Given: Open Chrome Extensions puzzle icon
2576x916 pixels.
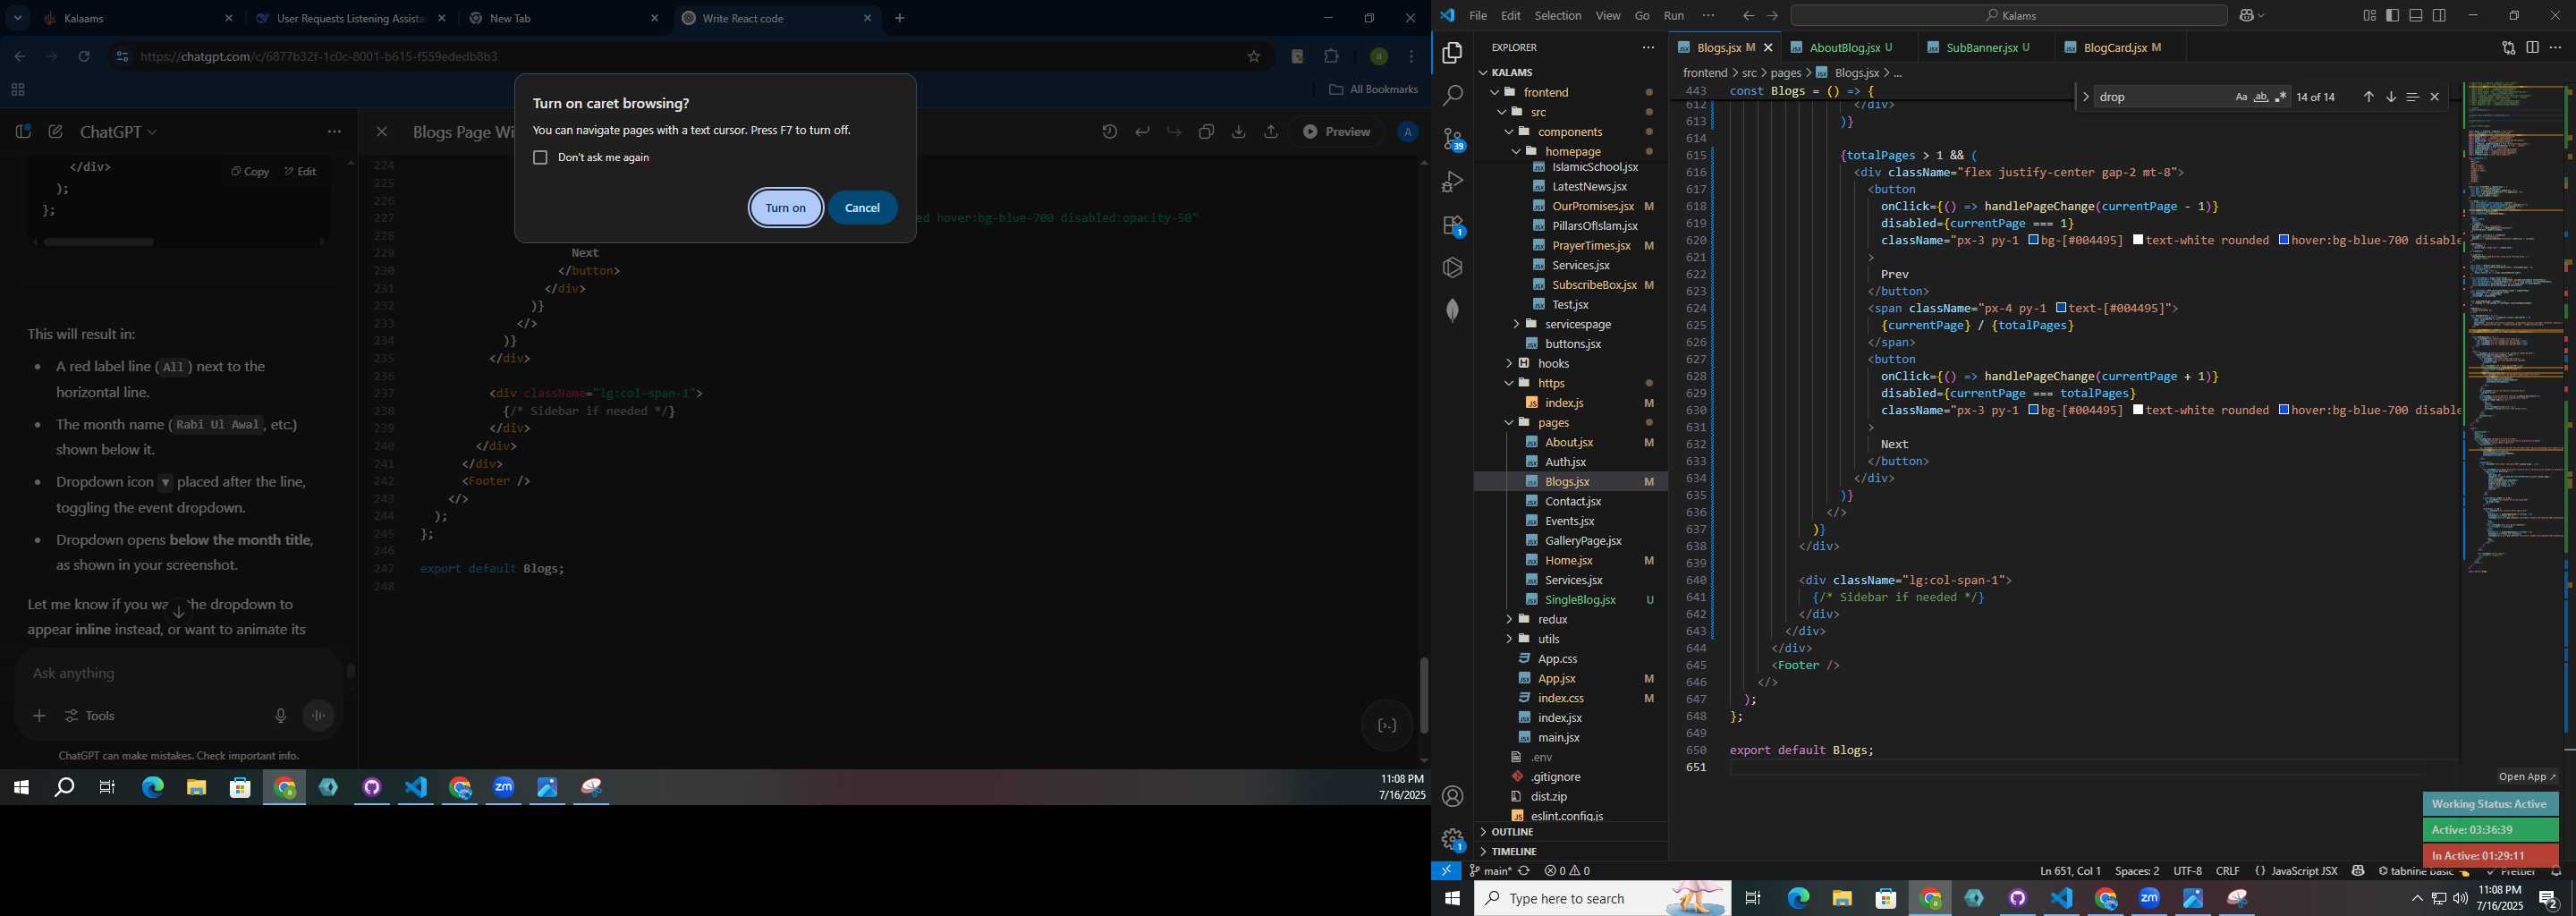Looking at the screenshot, I should 1331,57.
